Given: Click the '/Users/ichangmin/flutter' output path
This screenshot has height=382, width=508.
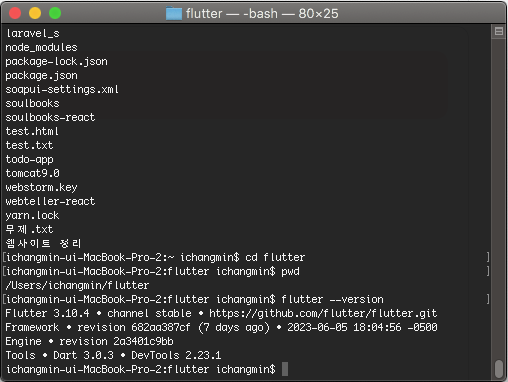Looking at the screenshot, I should click(x=77, y=285).
